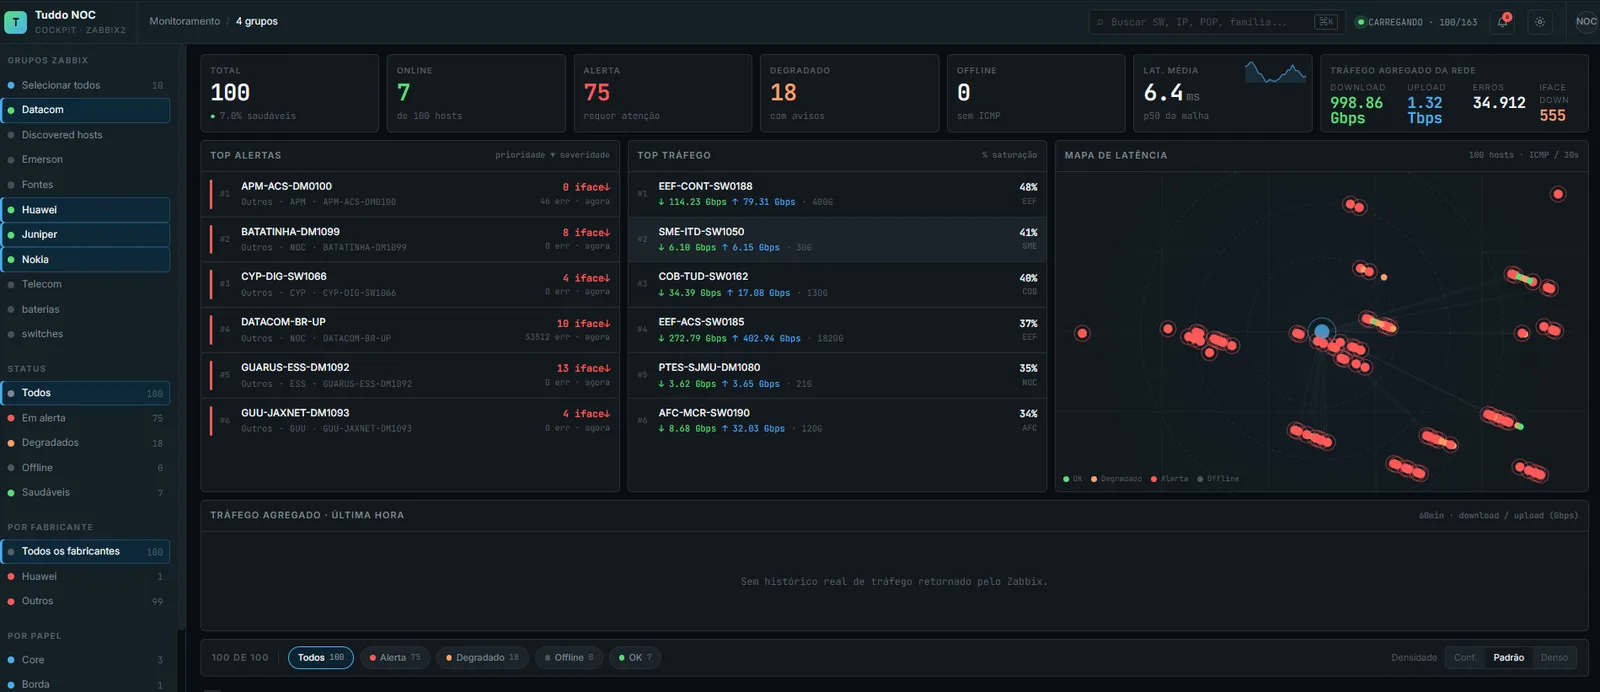The image size is (1600, 692).
Task: Filter role by Core
Action: [x=86, y=660]
